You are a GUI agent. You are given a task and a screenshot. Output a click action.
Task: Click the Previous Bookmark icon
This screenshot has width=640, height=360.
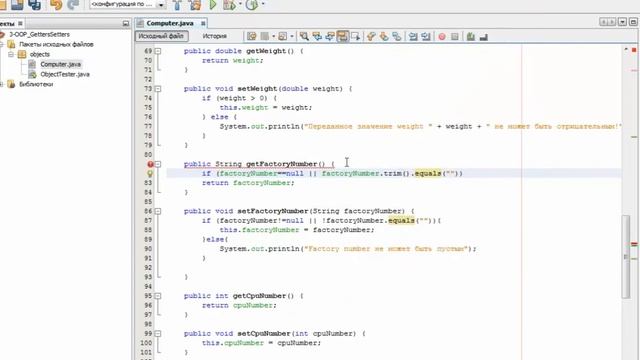(371, 37)
